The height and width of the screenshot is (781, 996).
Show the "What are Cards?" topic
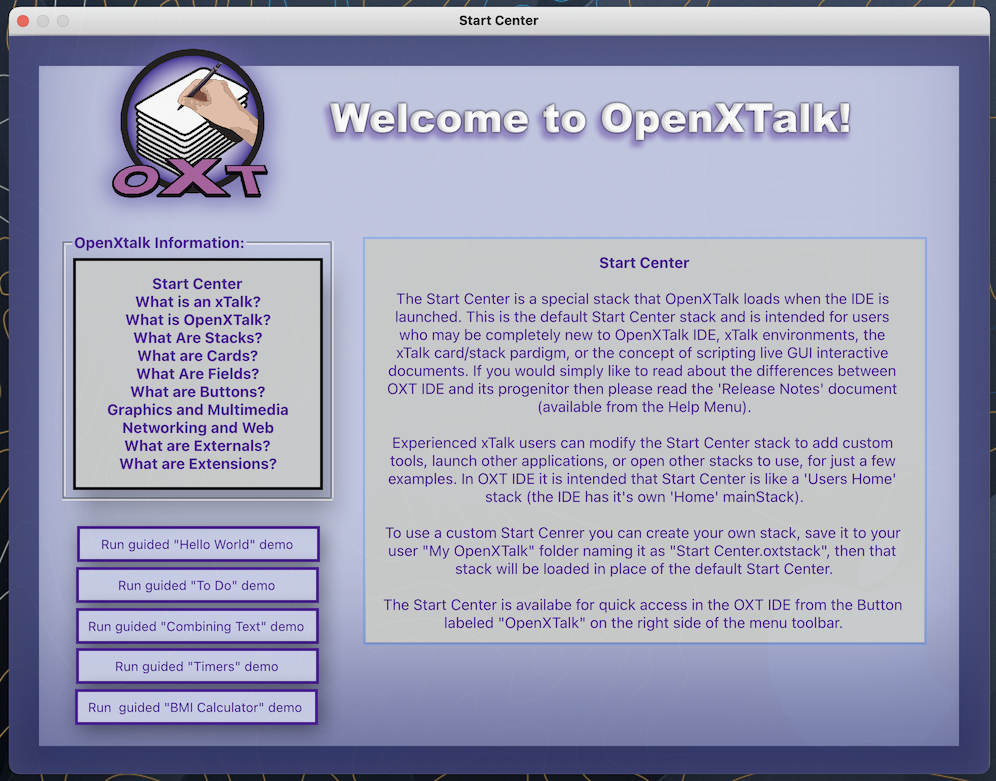click(198, 356)
